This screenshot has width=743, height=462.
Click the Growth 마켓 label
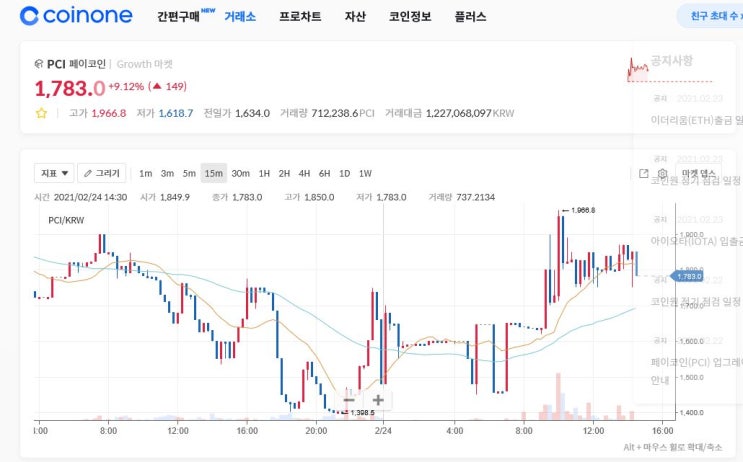145,64
